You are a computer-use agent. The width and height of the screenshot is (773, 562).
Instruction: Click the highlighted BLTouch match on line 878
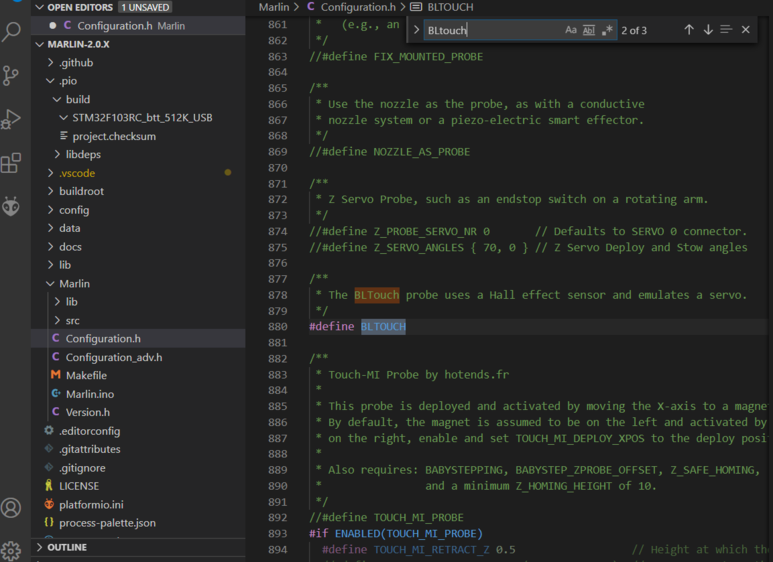[377, 295]
